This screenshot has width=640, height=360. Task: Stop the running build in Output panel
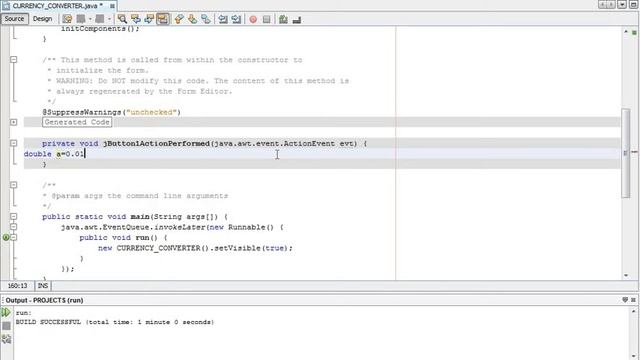point(6,326)
